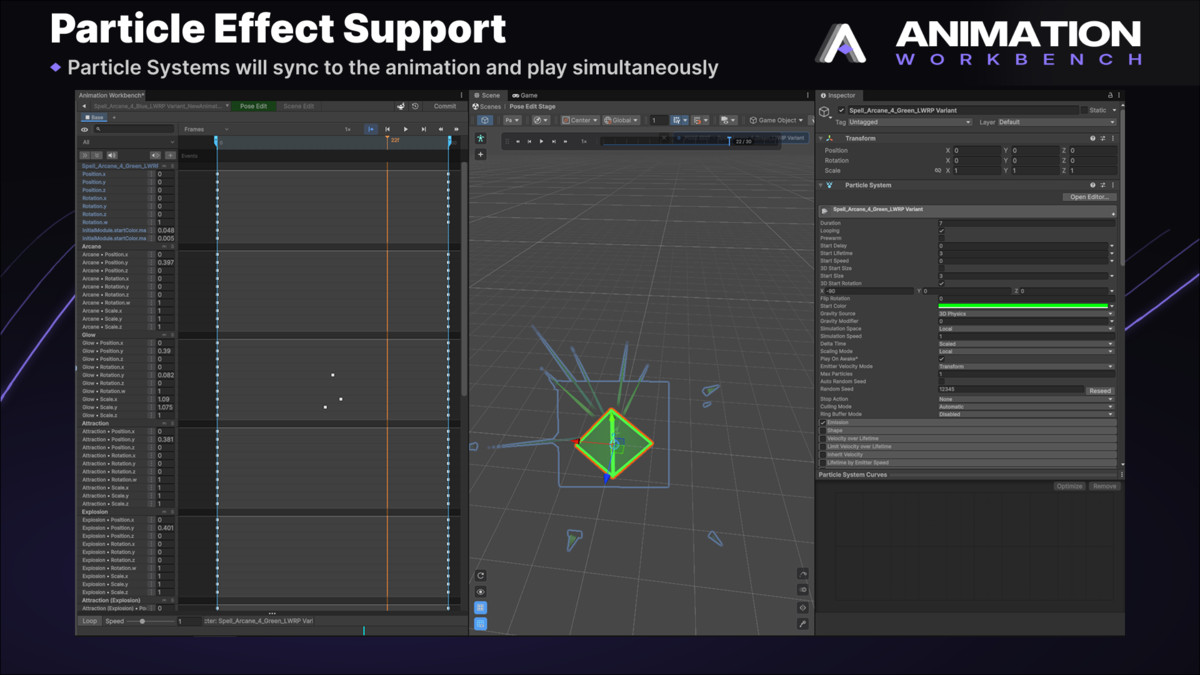Image resolution: width=1200 pixels, height=675 pixels.
Task: Go back with the left arrow by clip name
Action: click(84, 106)
